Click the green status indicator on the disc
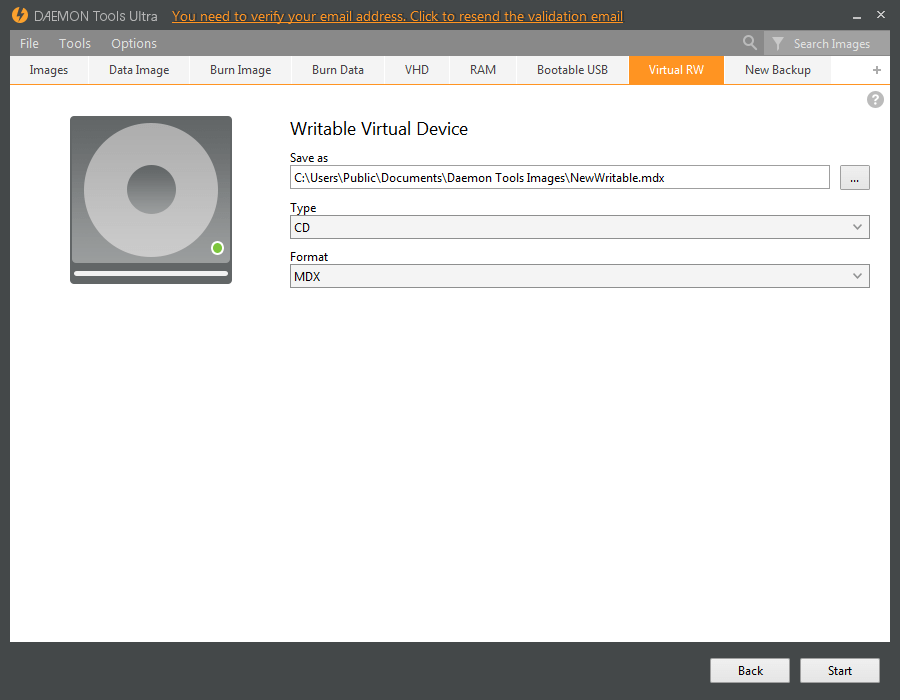Image resolution: width=900 pixels, height=700 pixels. [217, 248]
